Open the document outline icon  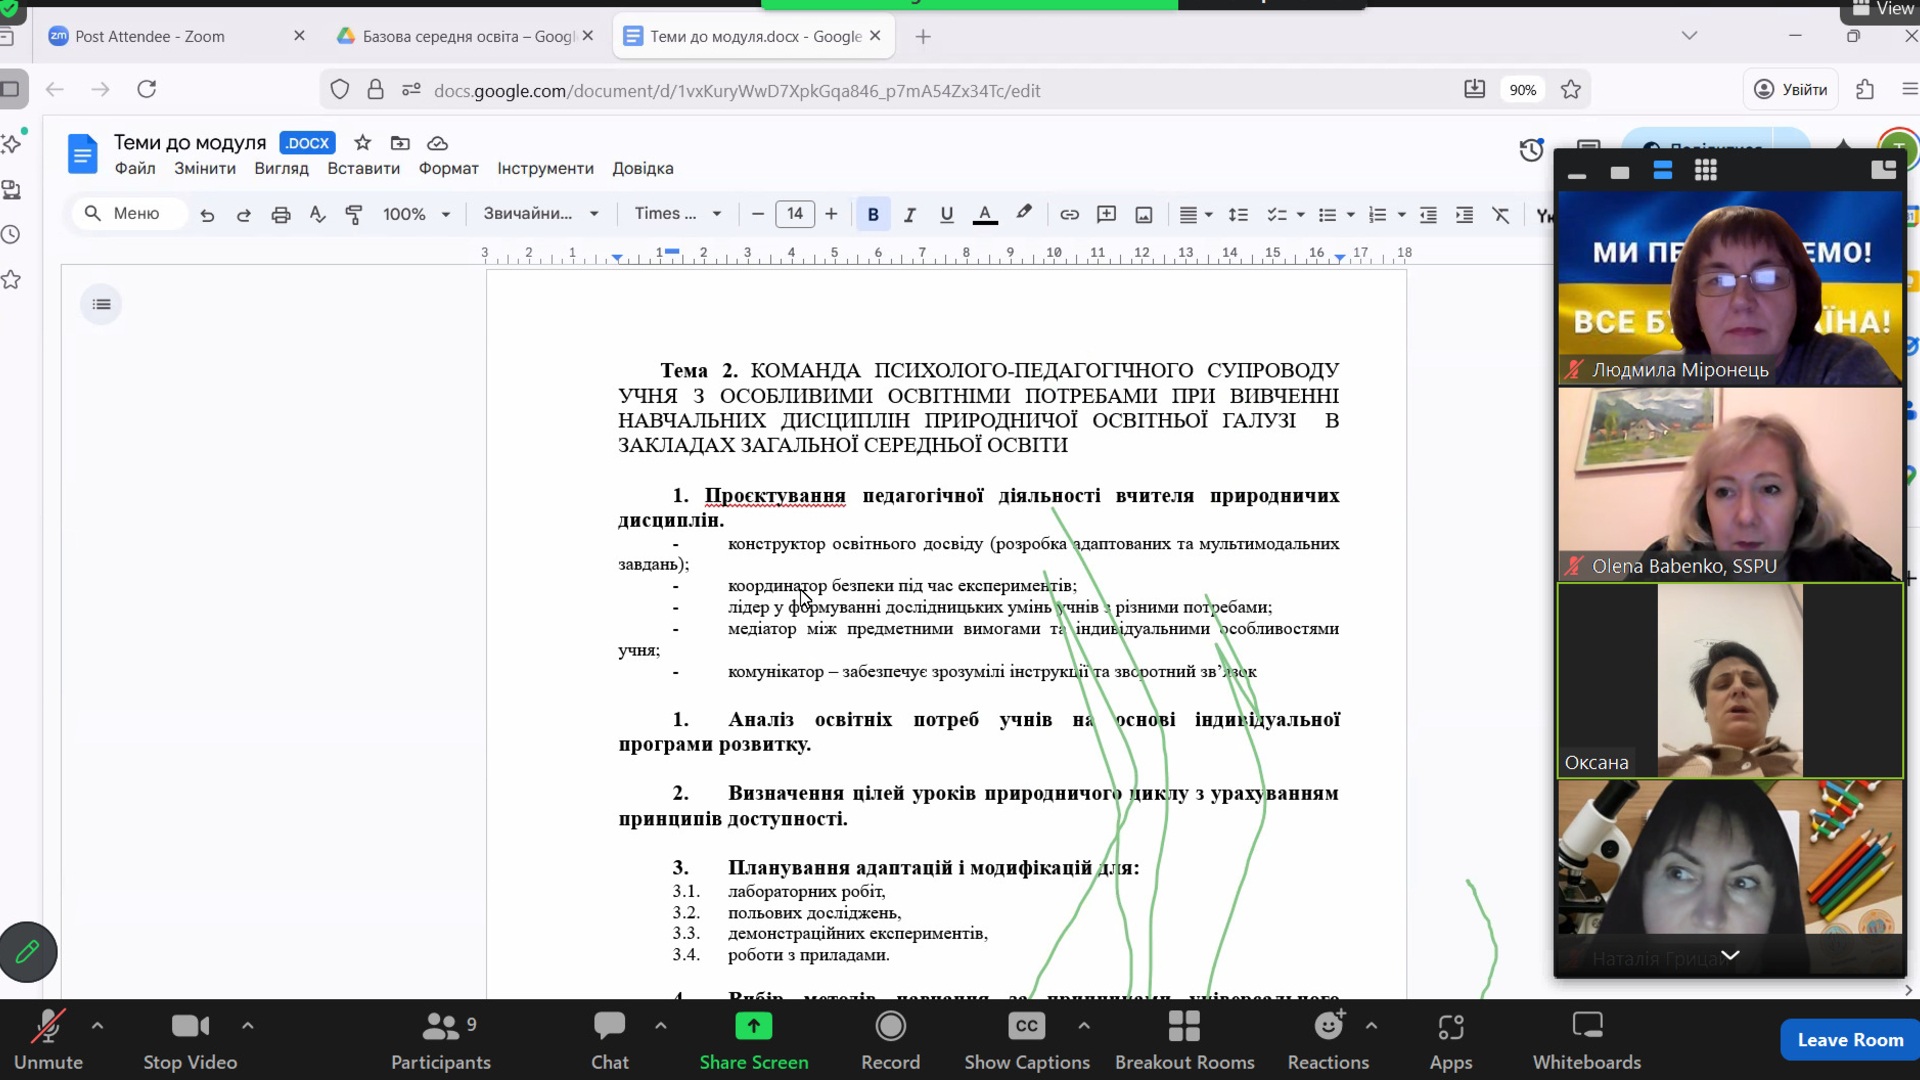point(101,304)
